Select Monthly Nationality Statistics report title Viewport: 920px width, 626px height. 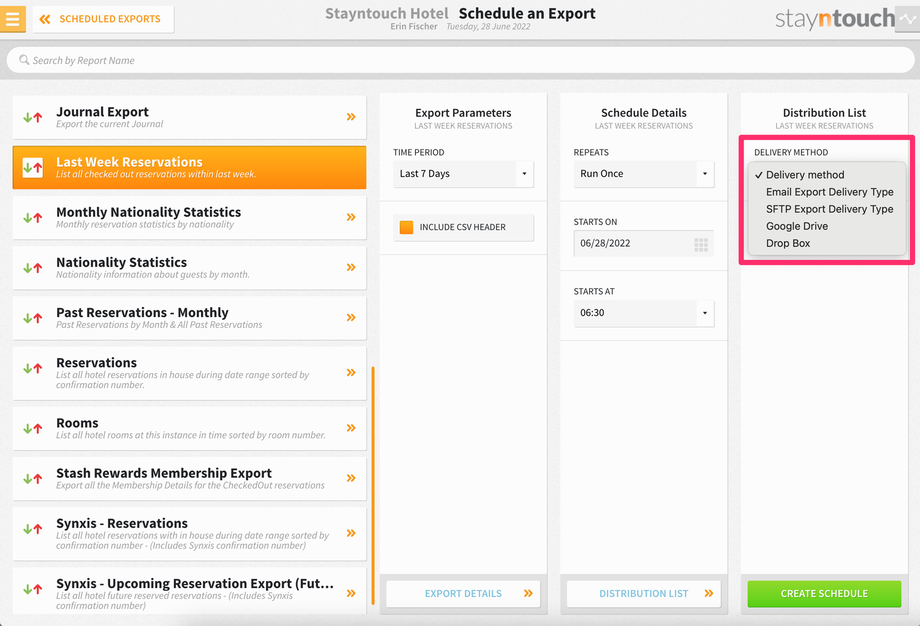tap(148, 212)
